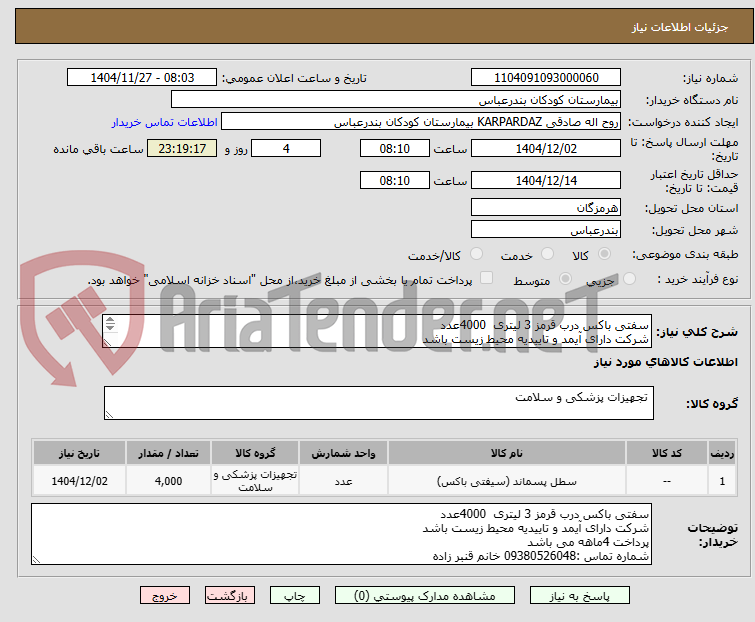Click the چاپ print button
The width and height of the screenshot is (755, 622).
(x=295, y=596)
